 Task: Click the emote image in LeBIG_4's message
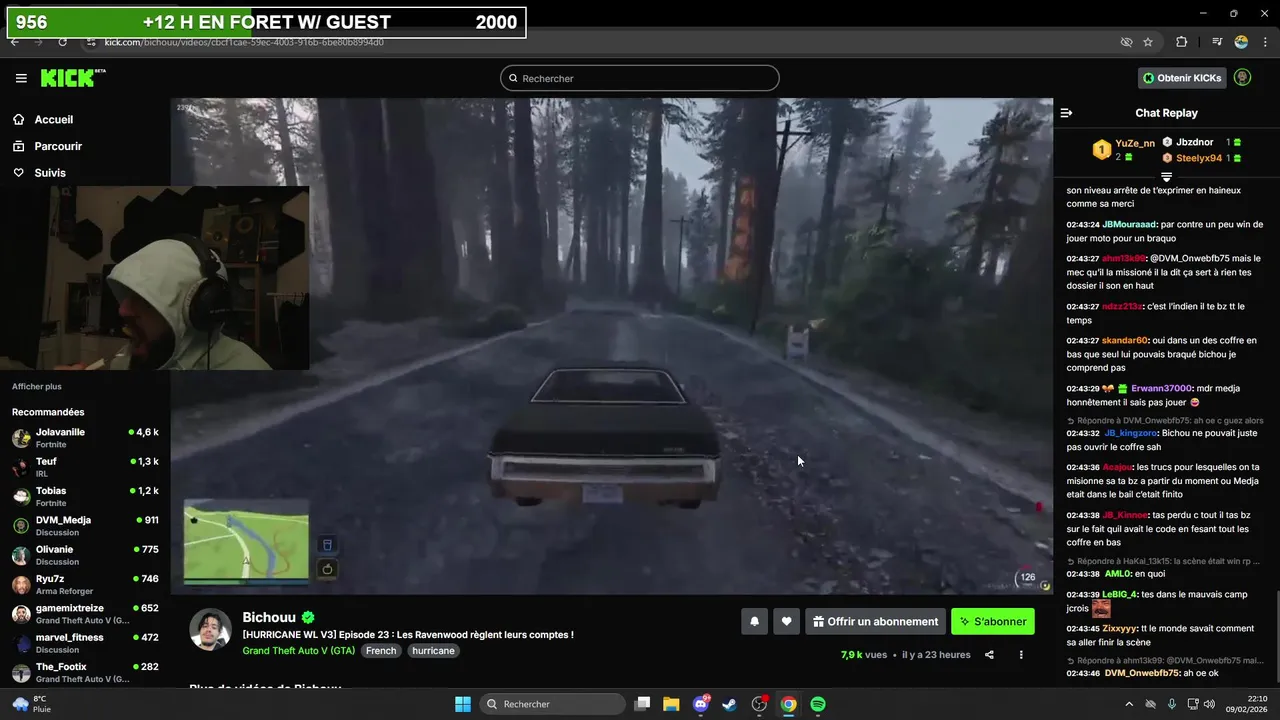pos(1101,609)
